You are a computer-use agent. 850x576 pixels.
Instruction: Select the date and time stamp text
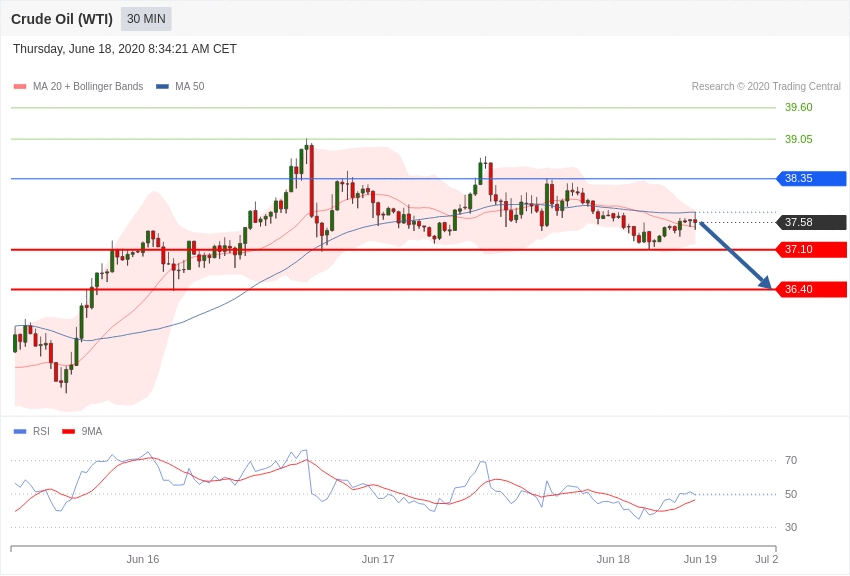pos(125,49)
